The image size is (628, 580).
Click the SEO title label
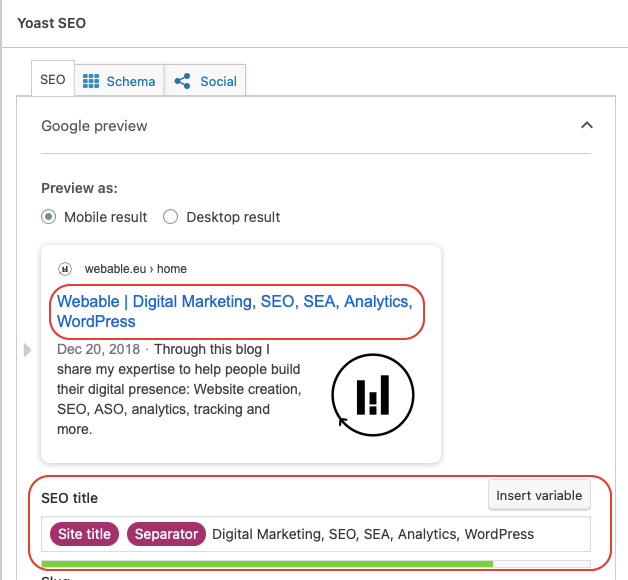69,498
